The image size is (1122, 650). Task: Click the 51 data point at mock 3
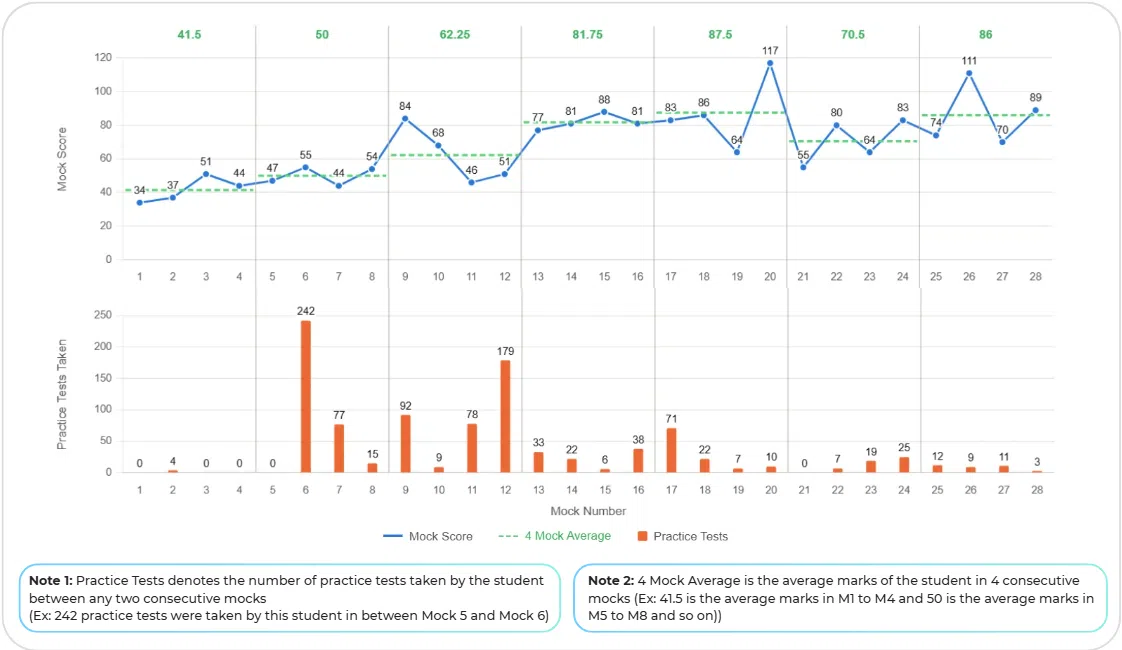tap(206, 174)
